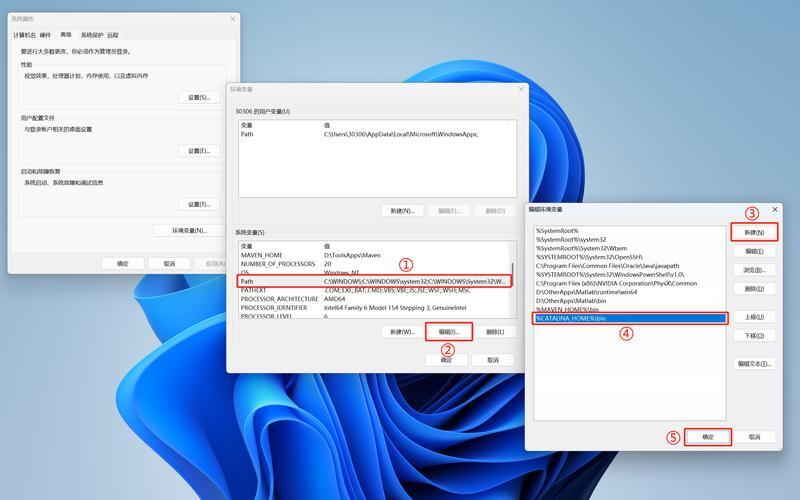This screenshot has width=800, height=500.
Task: Click 确定 in the System Properties window
Action: coord(123,264)
